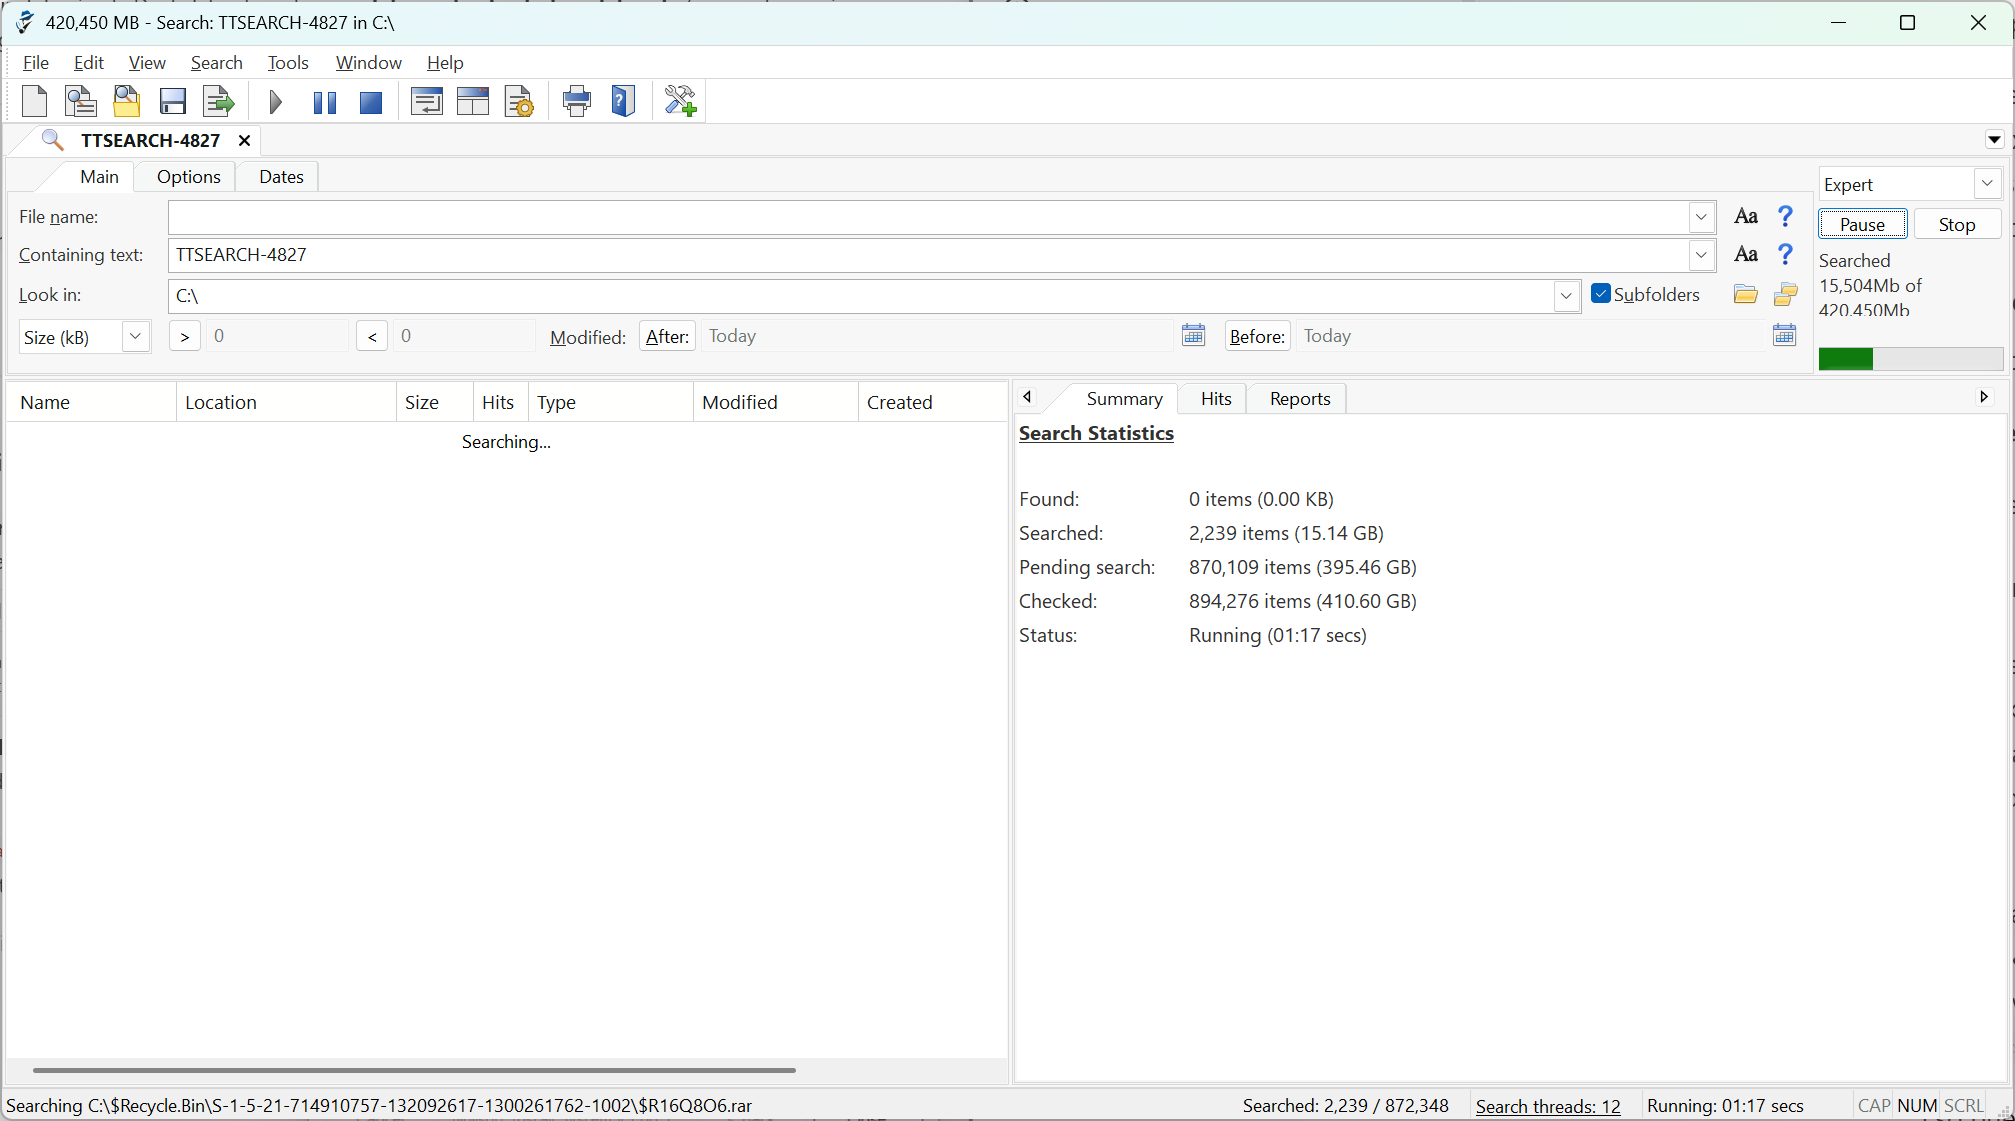
Task: Sort results by Modified column
Action: (x=775, y=402)
